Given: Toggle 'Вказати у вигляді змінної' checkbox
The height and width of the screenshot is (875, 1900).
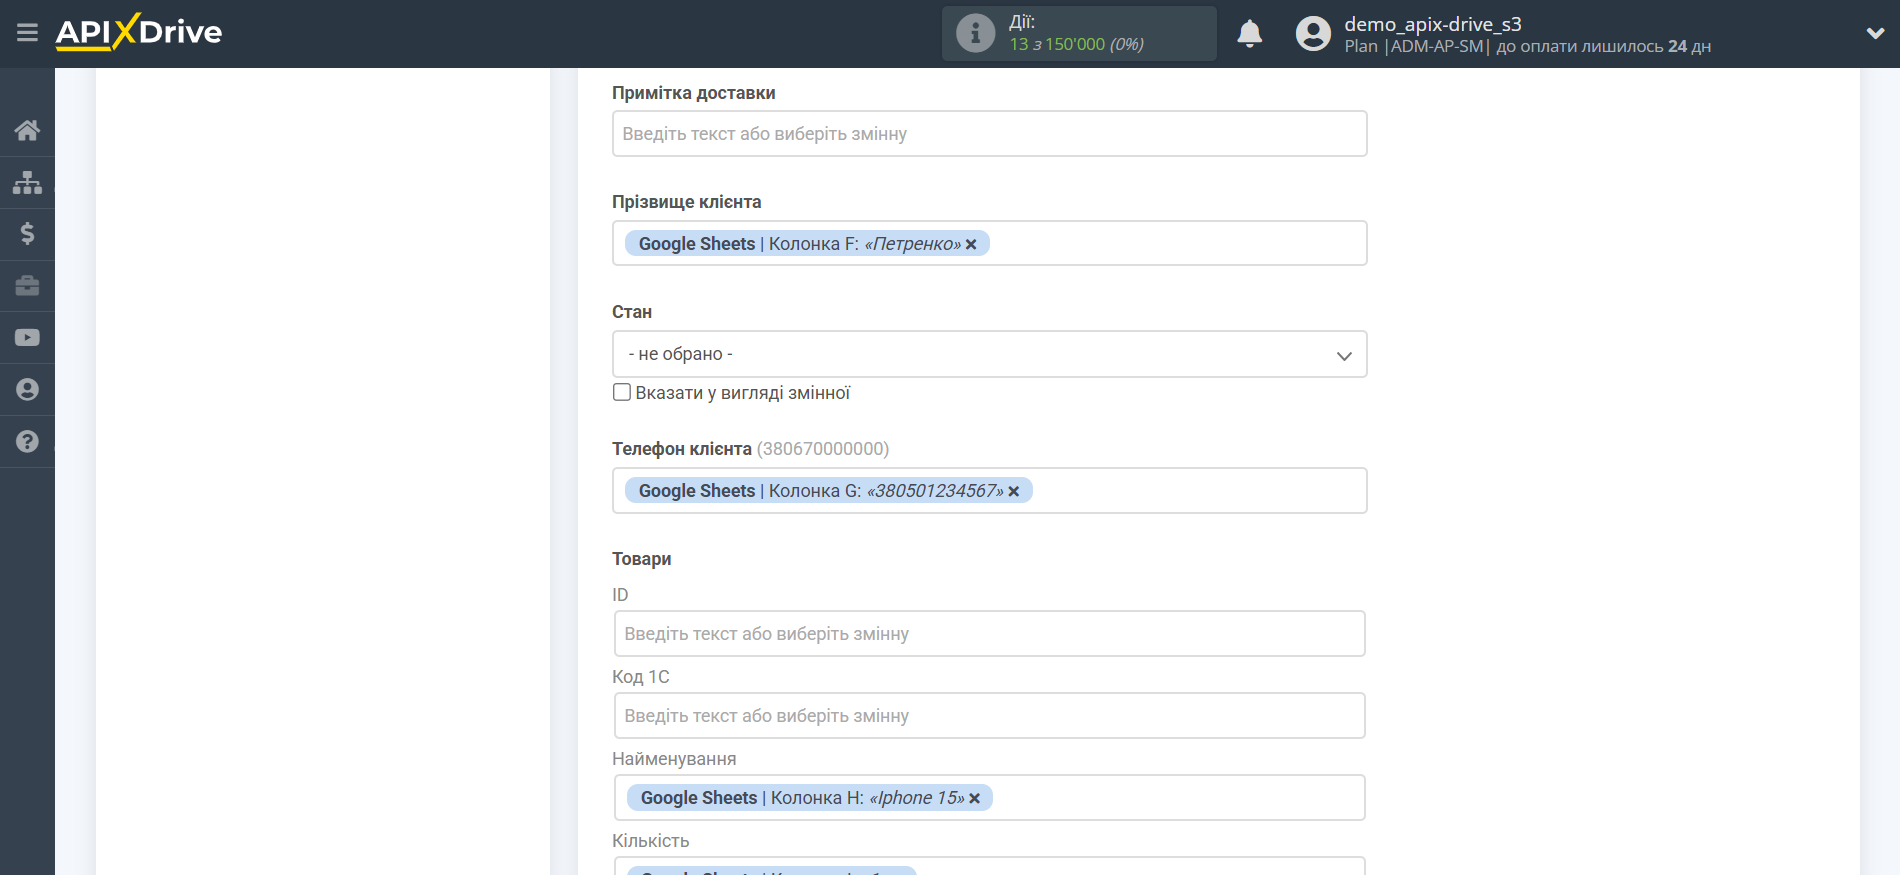Looking at the screenshot, I should 622,392.
